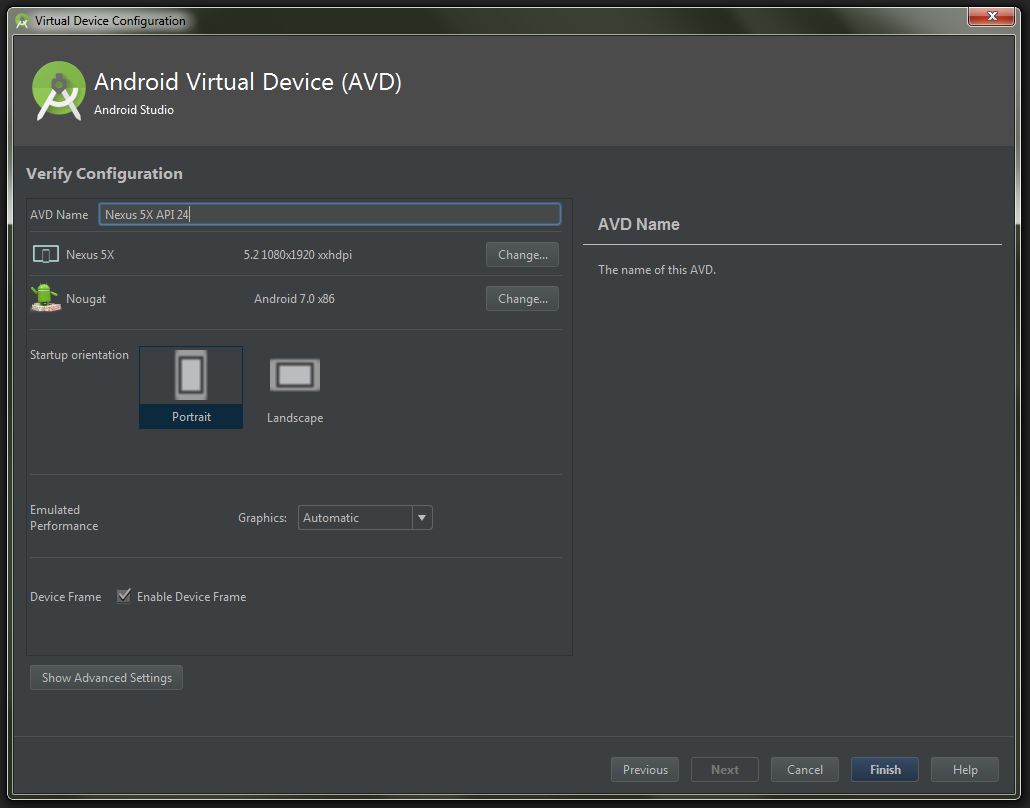Click the Graphics dropdown arrow
Screen dimensions: 1030x808
(x=422, y=518)
